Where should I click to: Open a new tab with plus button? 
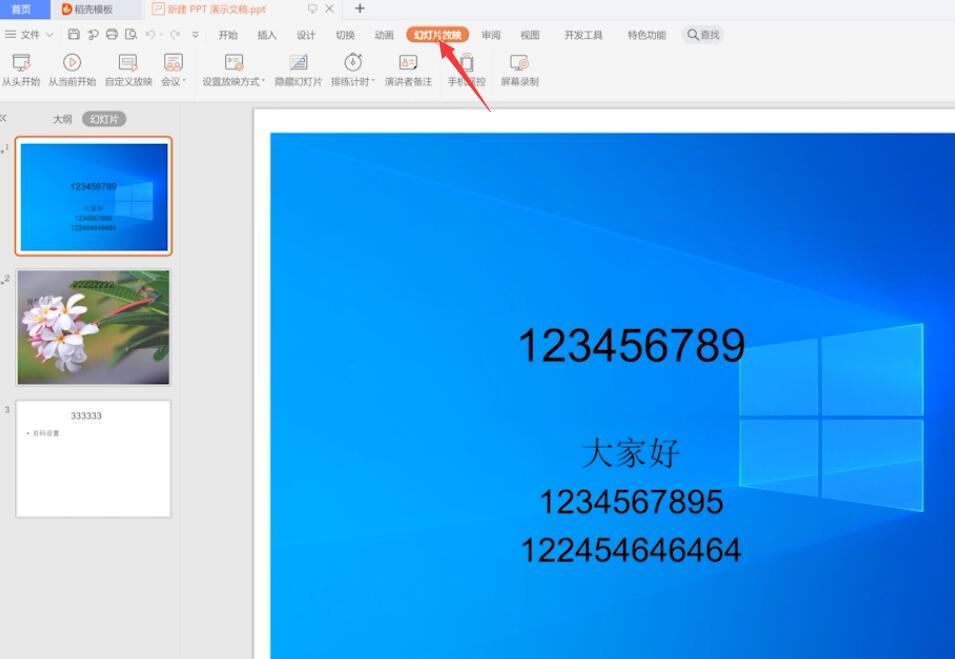pos(360,9)
